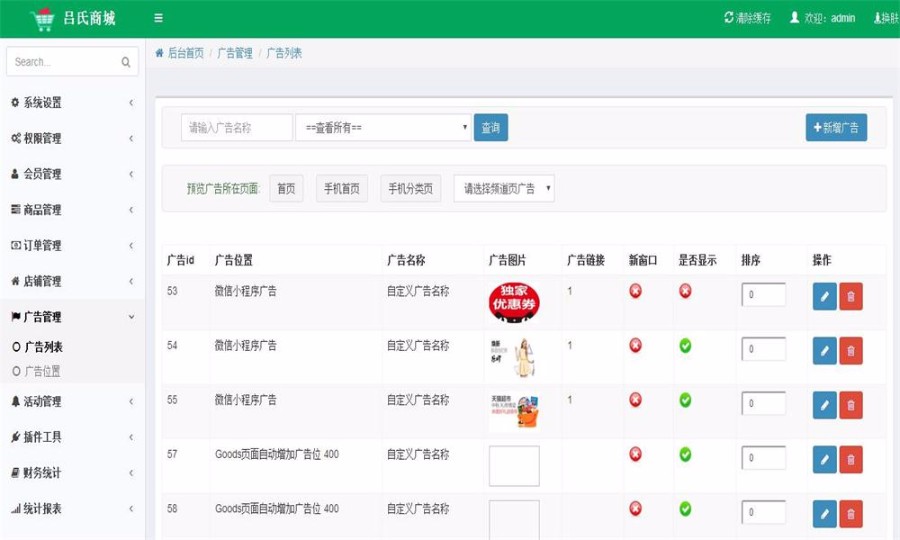Expand the 财务统计 sidebar chevron
This screenshot has width=900, height=540.
tap(131, 473)
